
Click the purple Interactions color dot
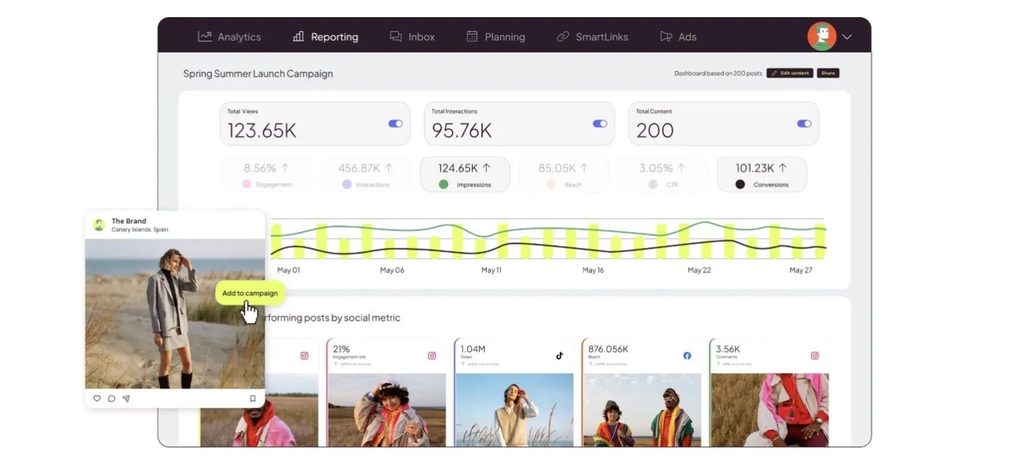tap(347, 185)
